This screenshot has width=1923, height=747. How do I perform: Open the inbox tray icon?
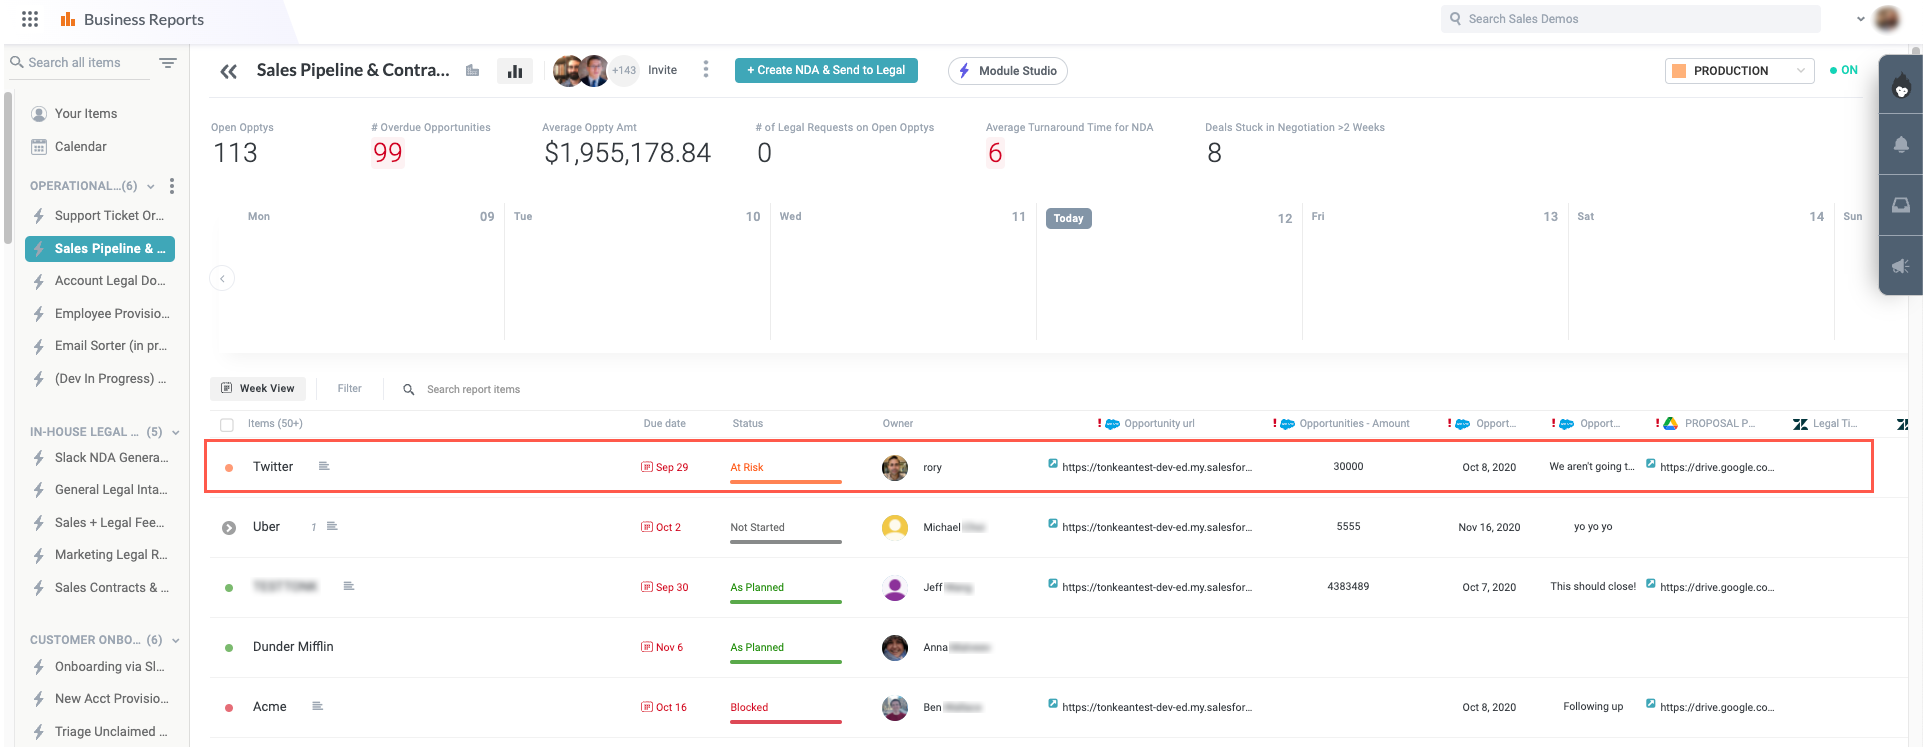[x=1900, y=205]
